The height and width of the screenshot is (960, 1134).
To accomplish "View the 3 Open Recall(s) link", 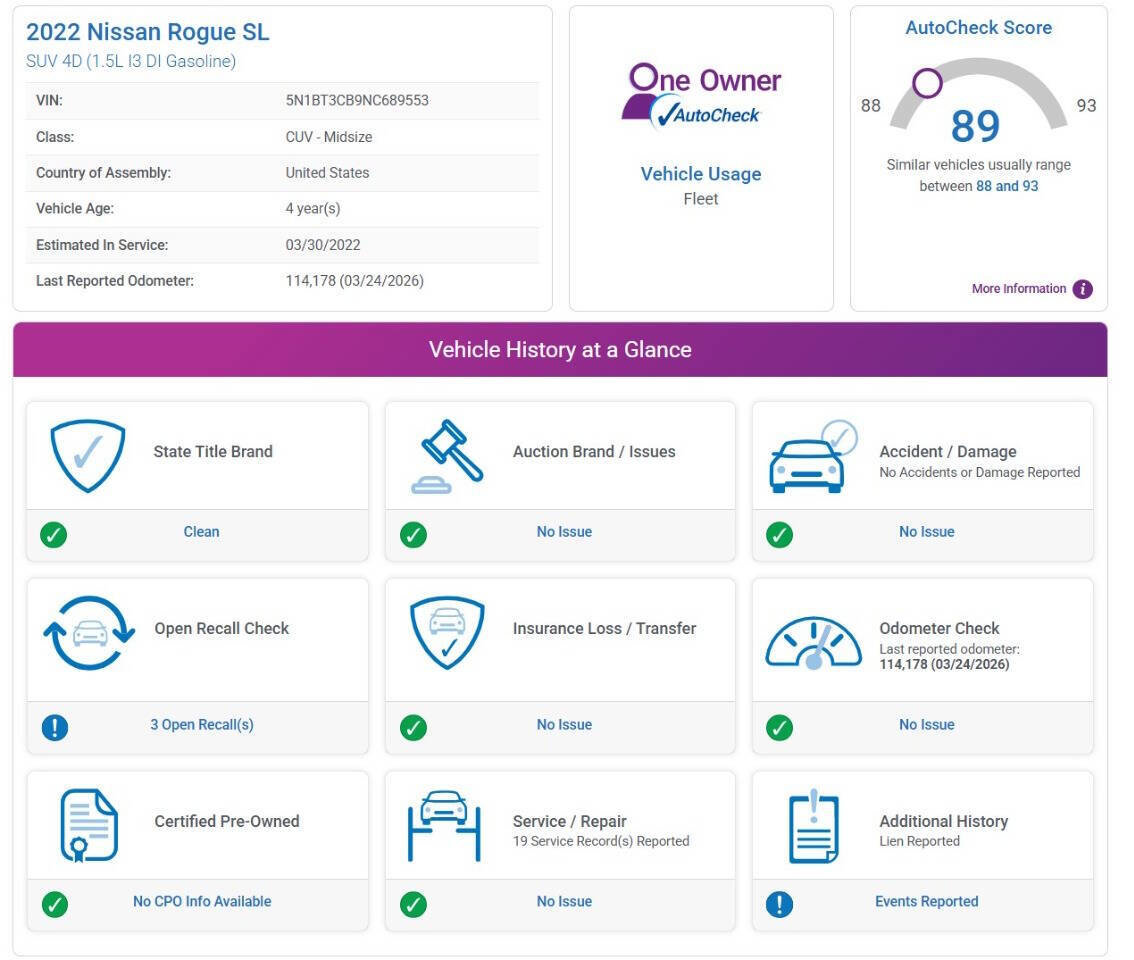I will tap(202, 725).
